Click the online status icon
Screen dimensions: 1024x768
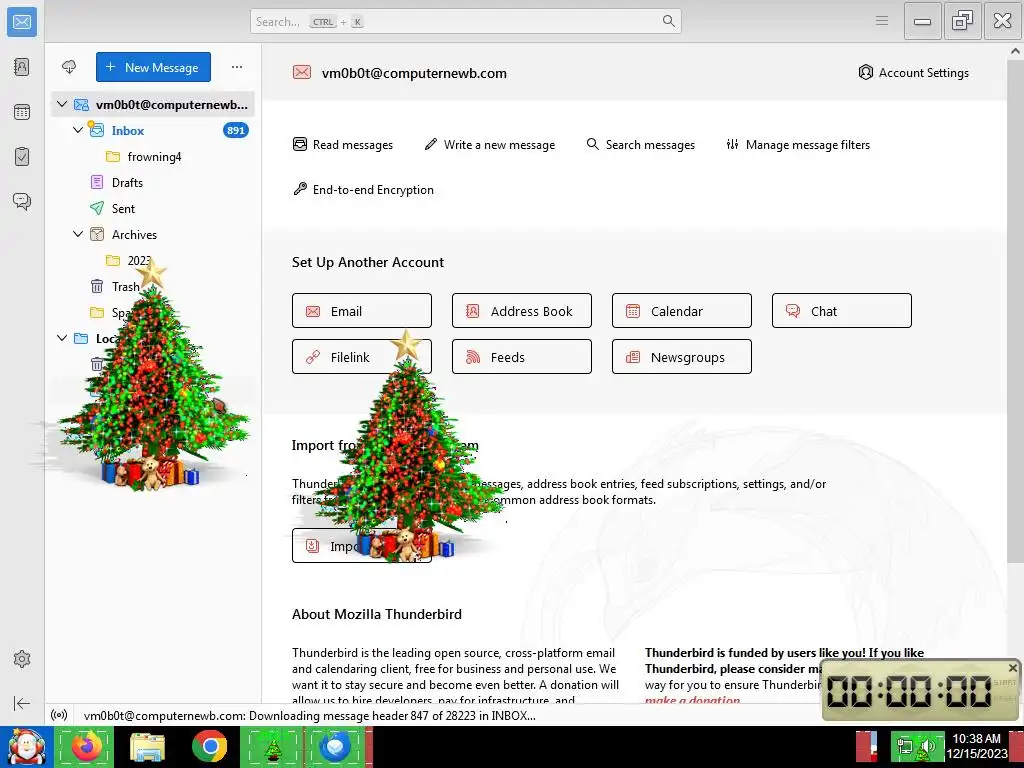point(59,715)
